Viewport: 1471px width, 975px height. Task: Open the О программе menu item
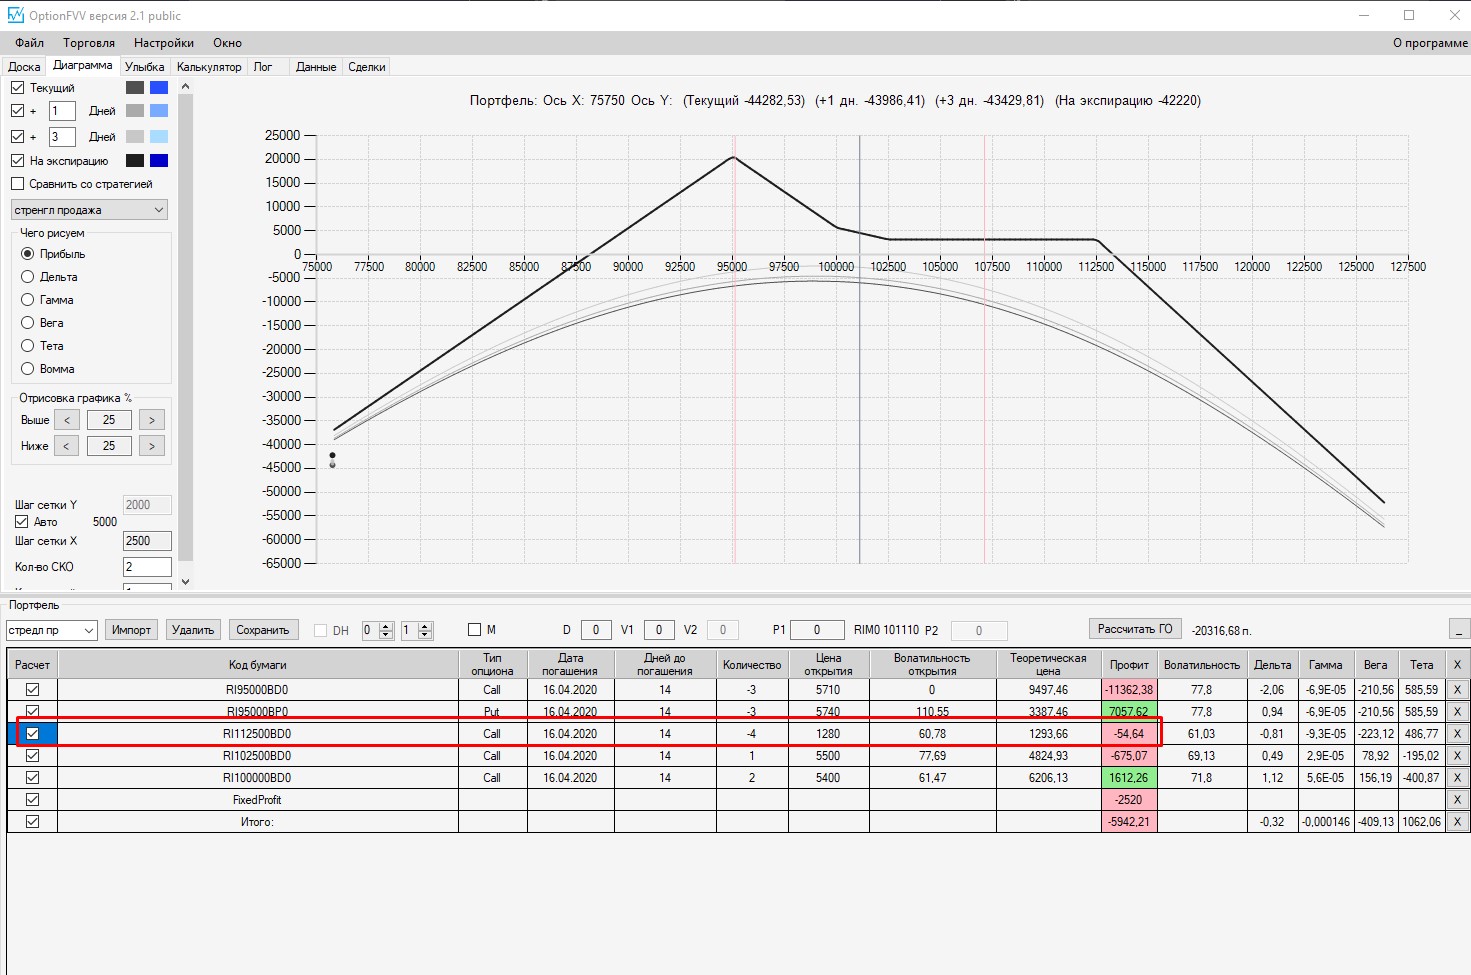tap(1430, 43)
